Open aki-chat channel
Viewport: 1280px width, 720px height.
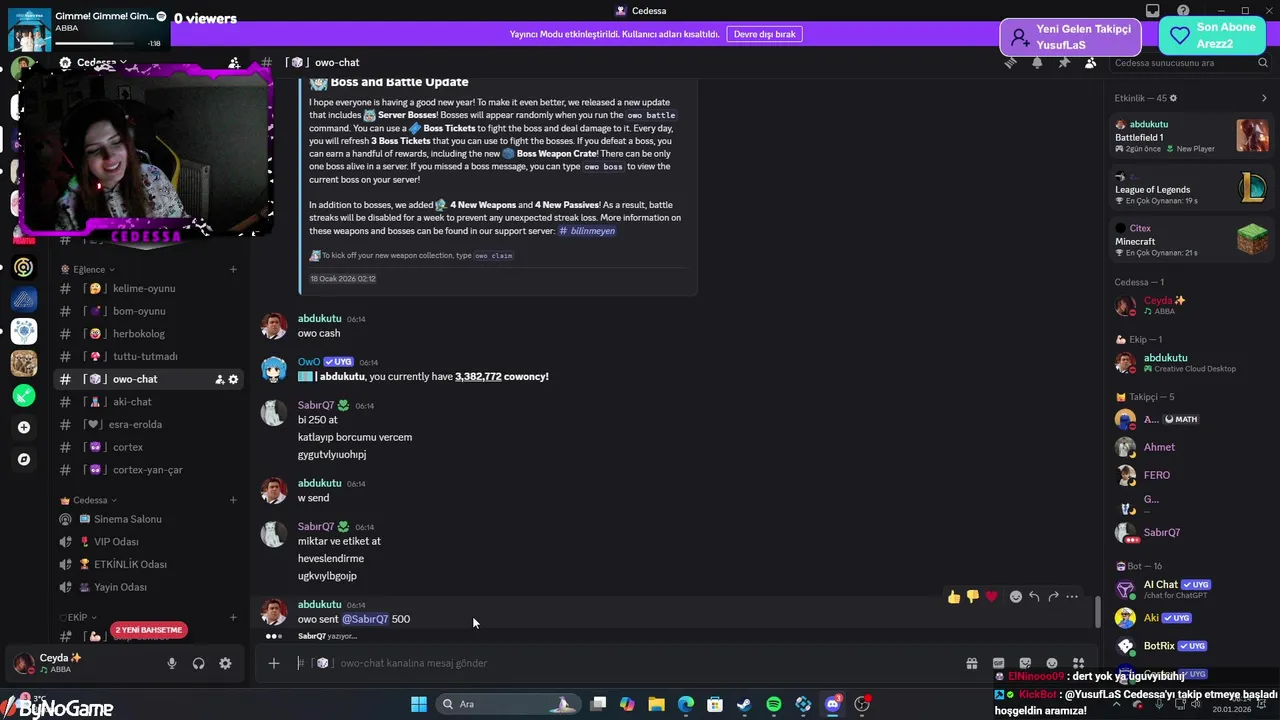pyautogui.click(x=148, y=402)
